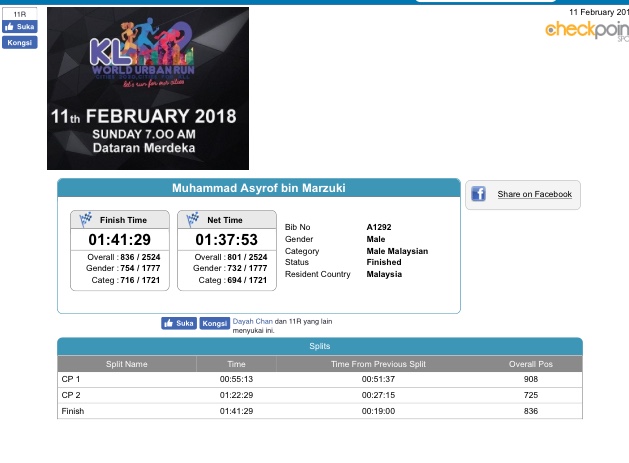Screen dimensions: 629x463
Task: Click the Time column header
Action: tap(236, 364)
